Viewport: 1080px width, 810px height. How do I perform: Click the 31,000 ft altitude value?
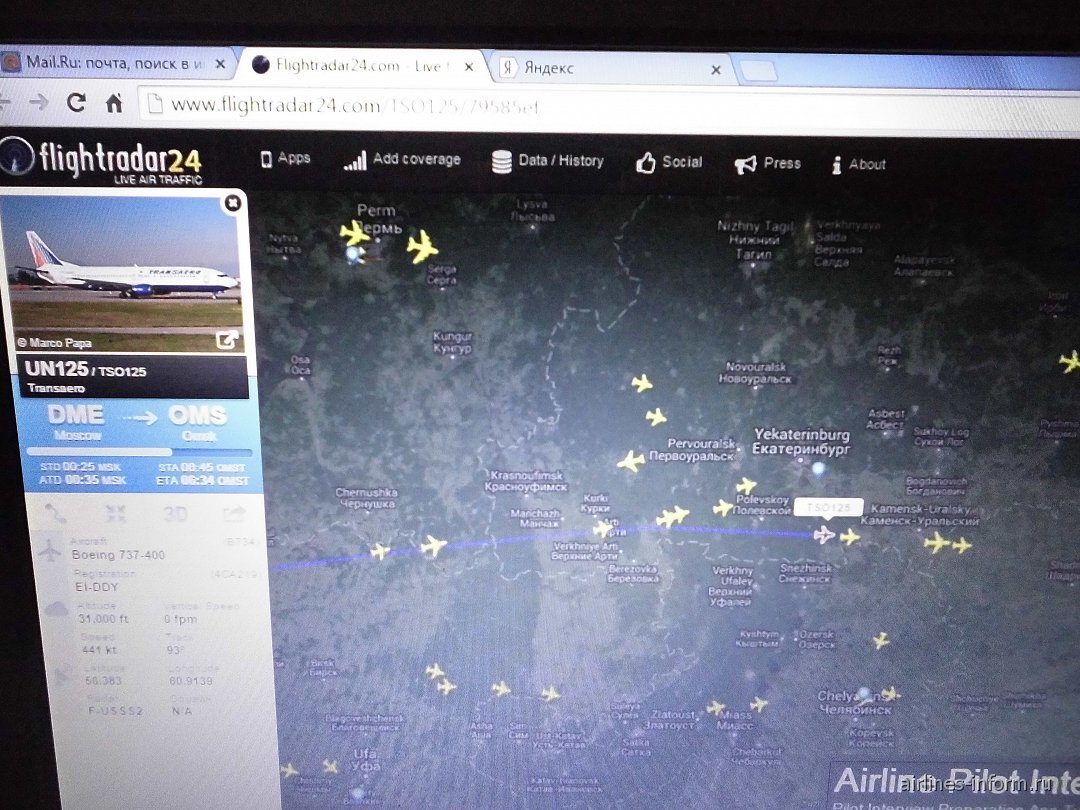coord(103,619)
